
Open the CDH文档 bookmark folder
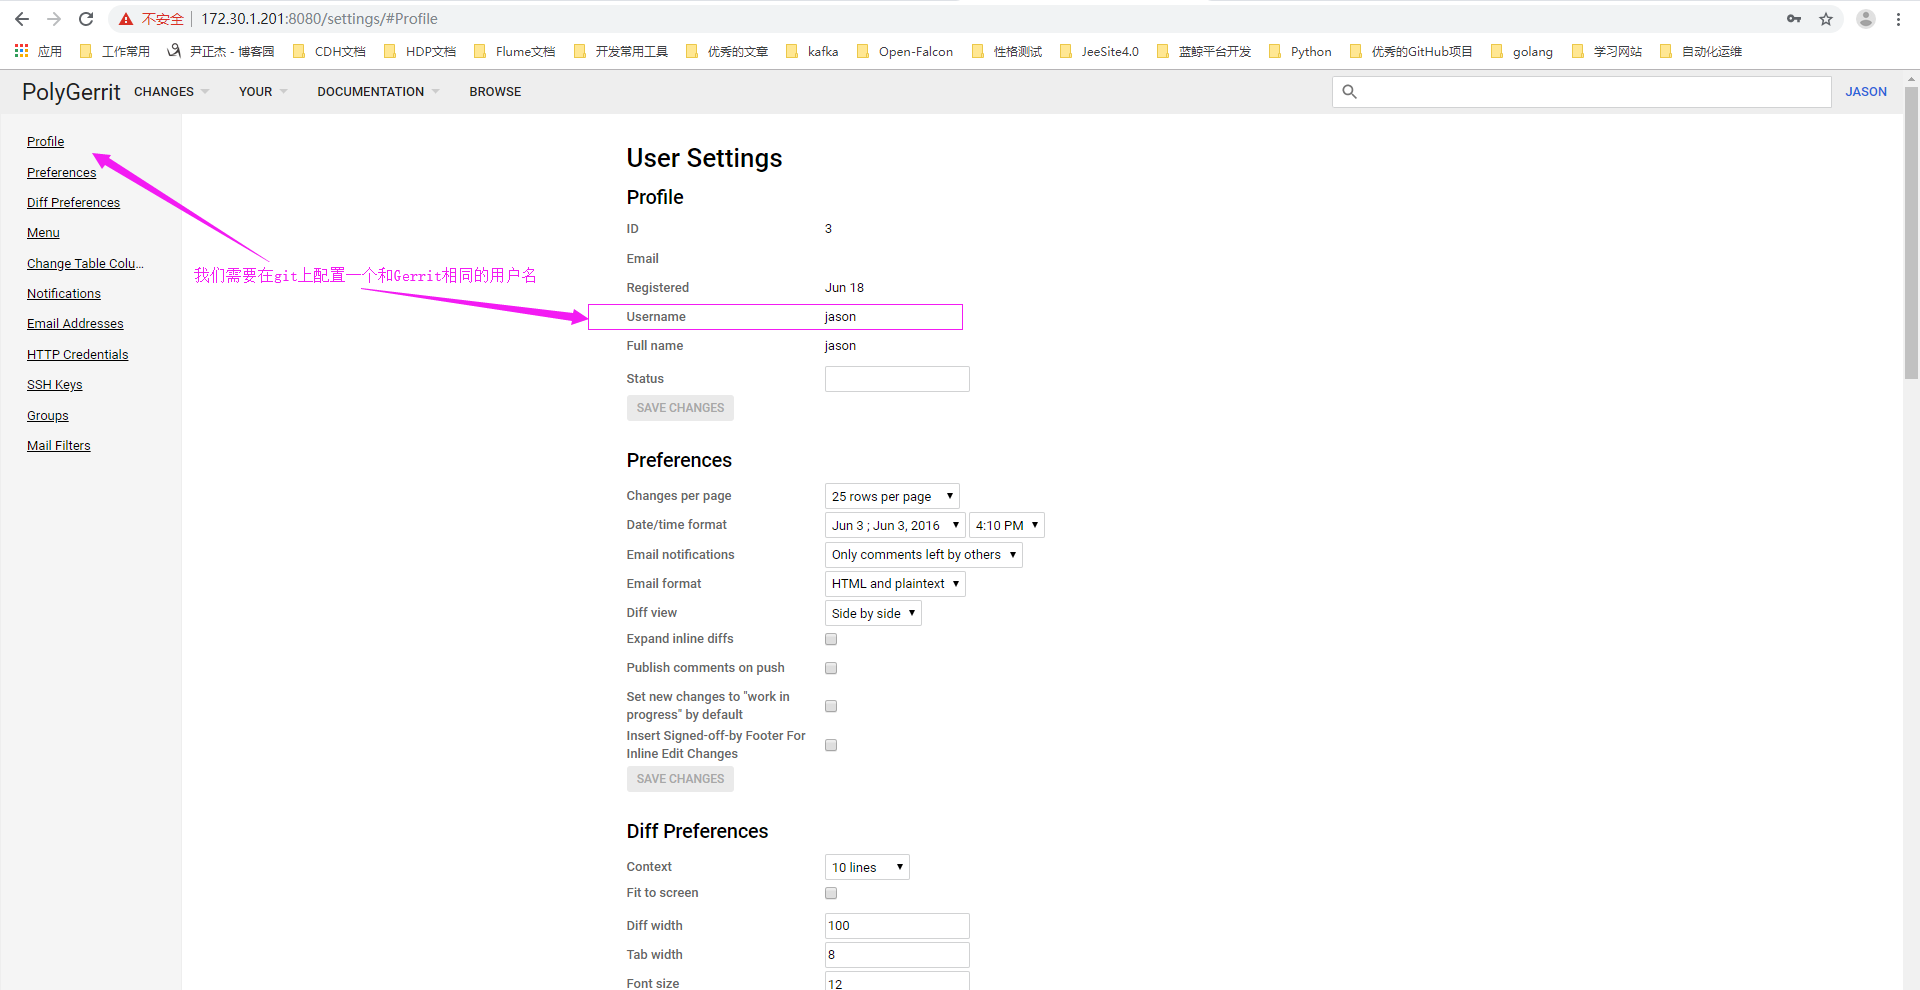pyautogui.click(x=329, y=51)
